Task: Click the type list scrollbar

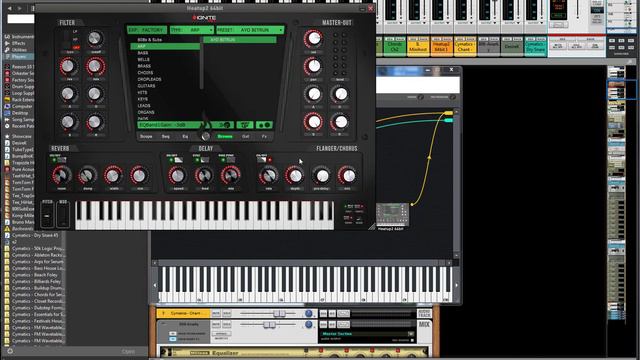Action: pyautogui.click(x=202, y=62)
